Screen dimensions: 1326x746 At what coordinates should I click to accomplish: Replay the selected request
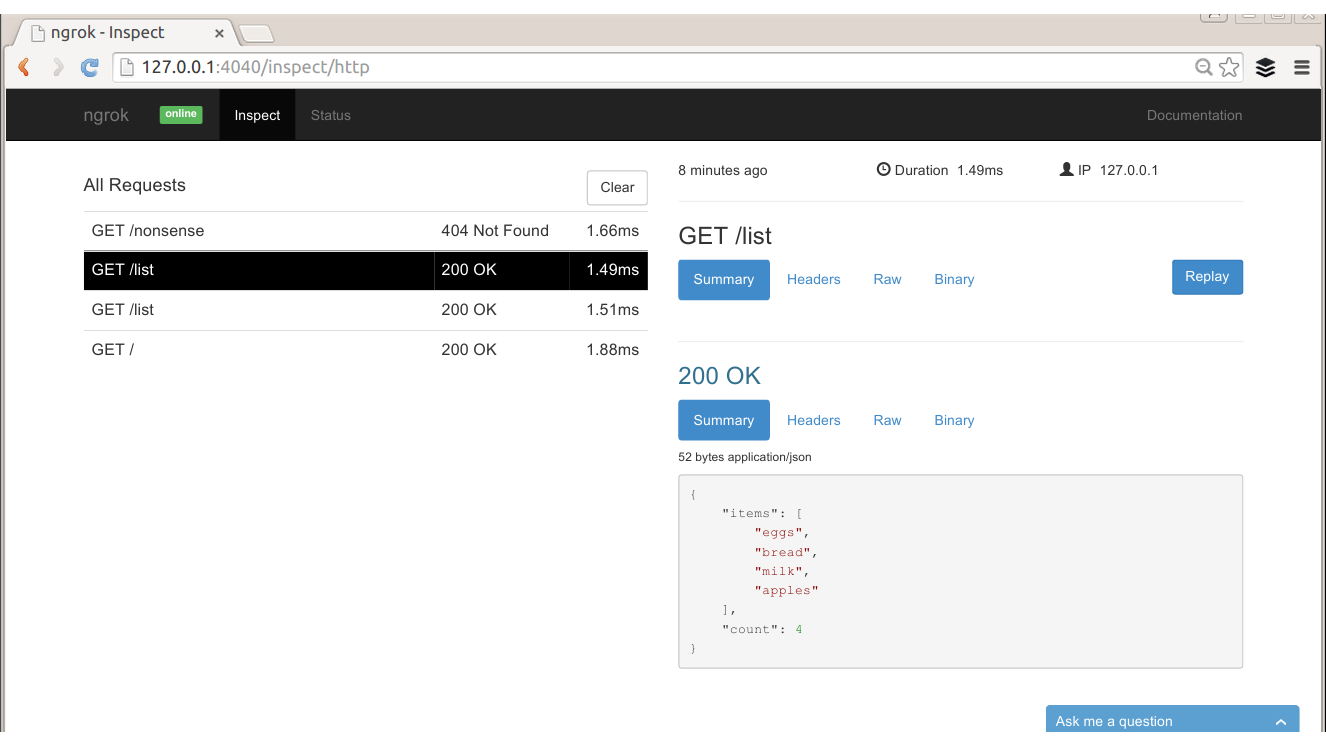coord(1207,277)
